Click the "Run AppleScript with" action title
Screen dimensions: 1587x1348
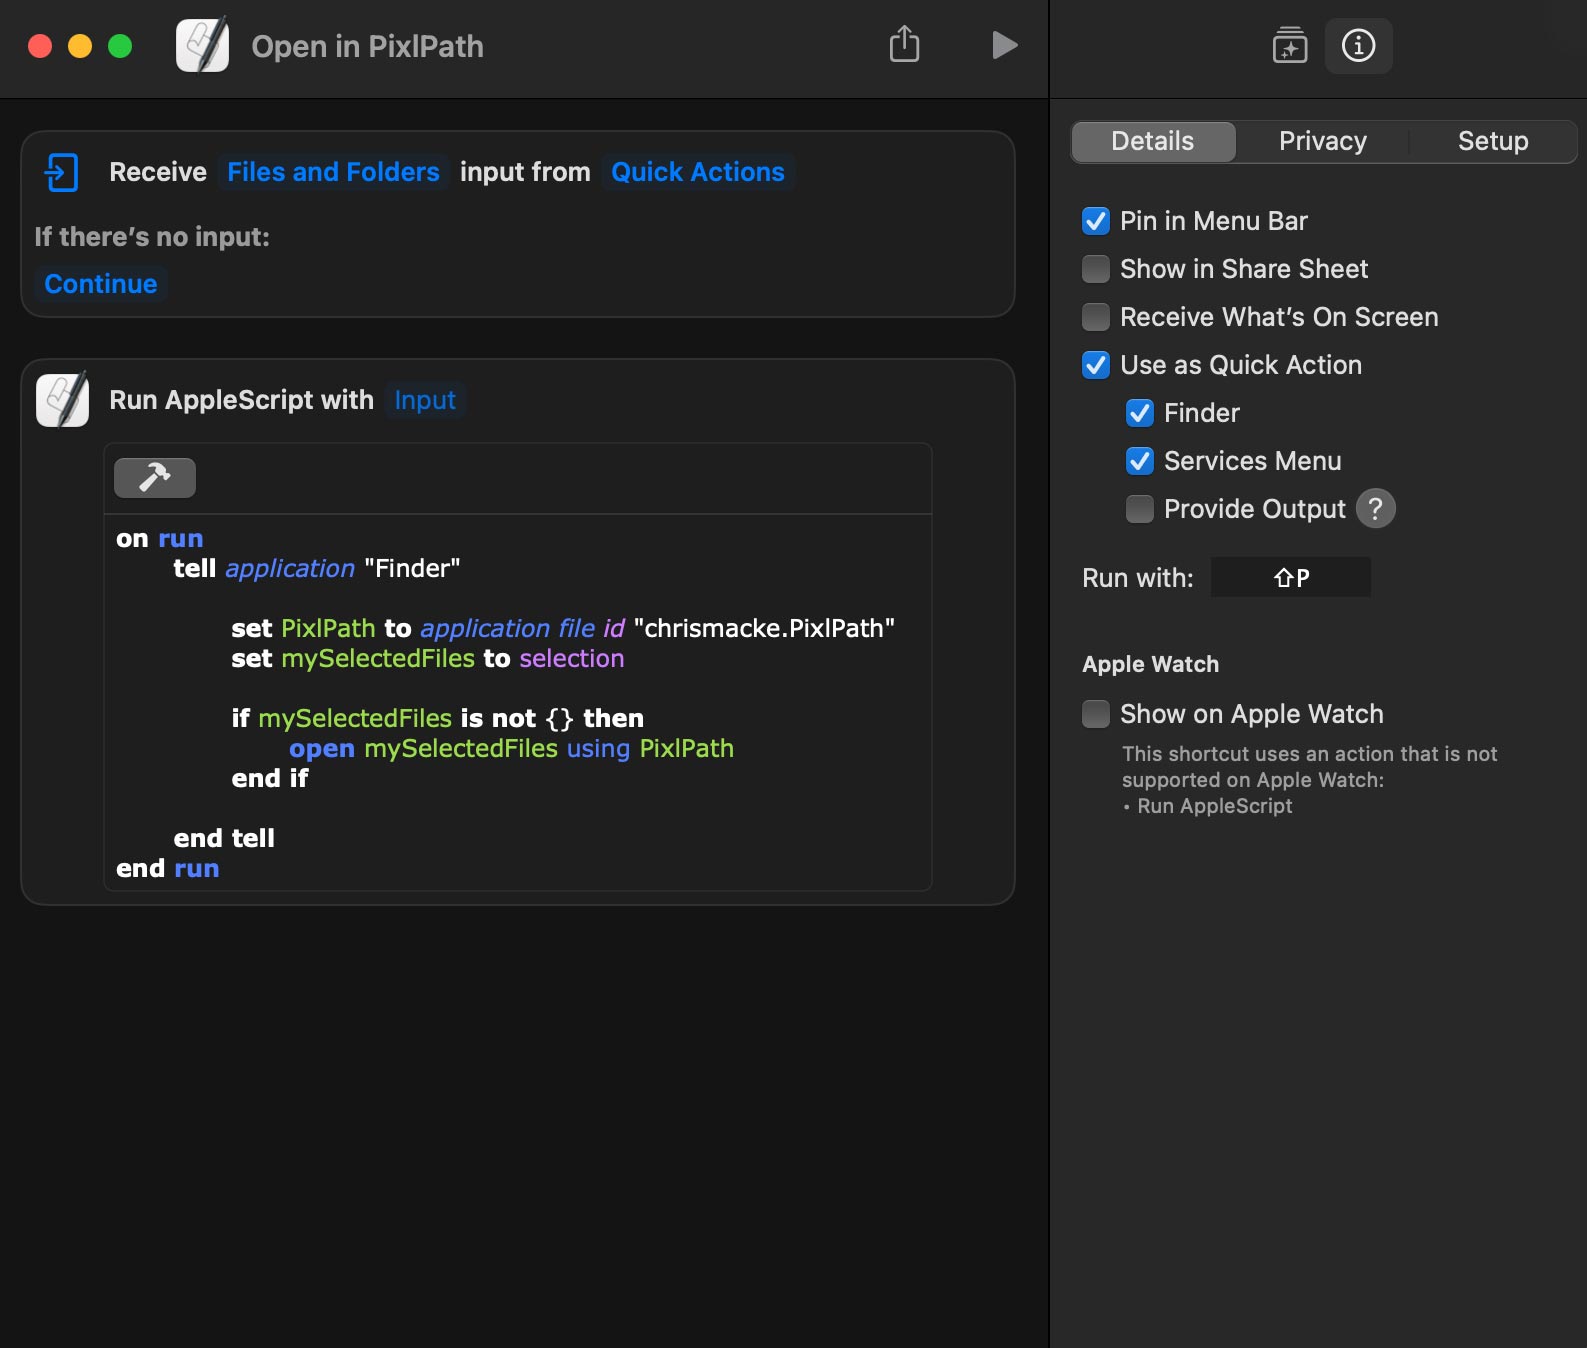241,400
